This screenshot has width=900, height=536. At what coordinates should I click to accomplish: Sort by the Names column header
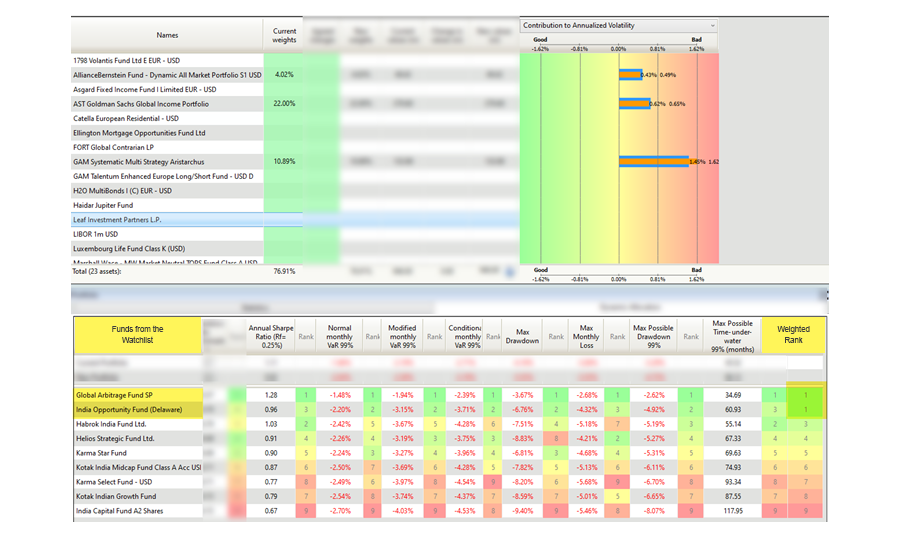pos(167,35)
